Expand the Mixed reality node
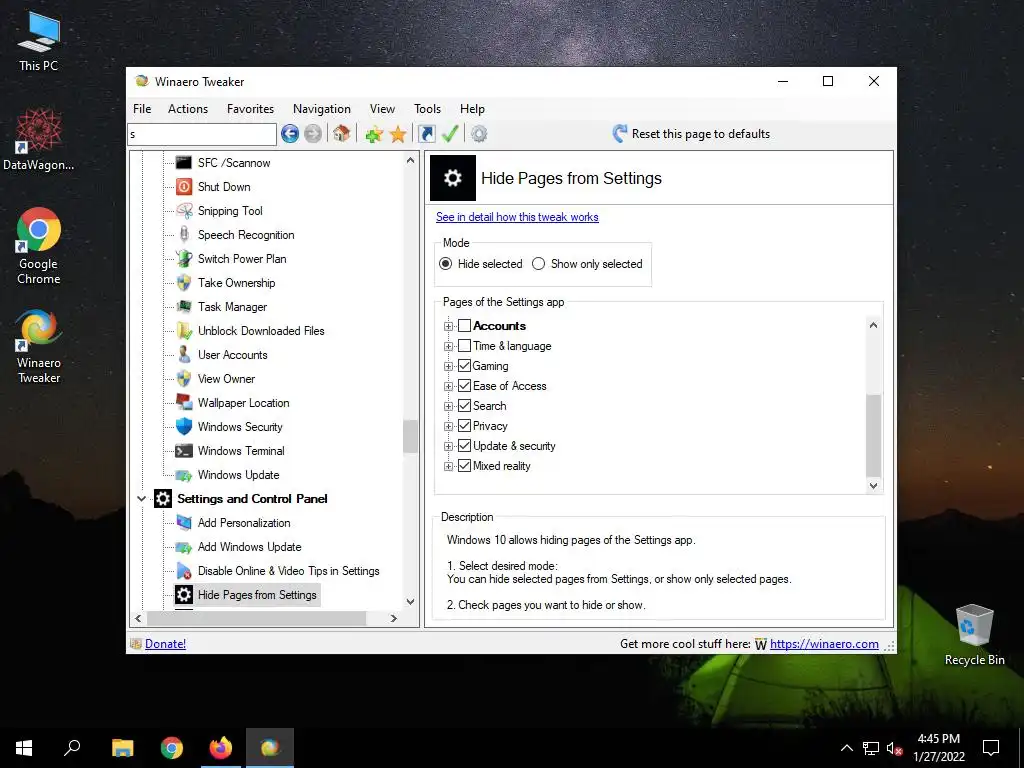The width and height of the screenshot is (1024, 768). [449, 466]
